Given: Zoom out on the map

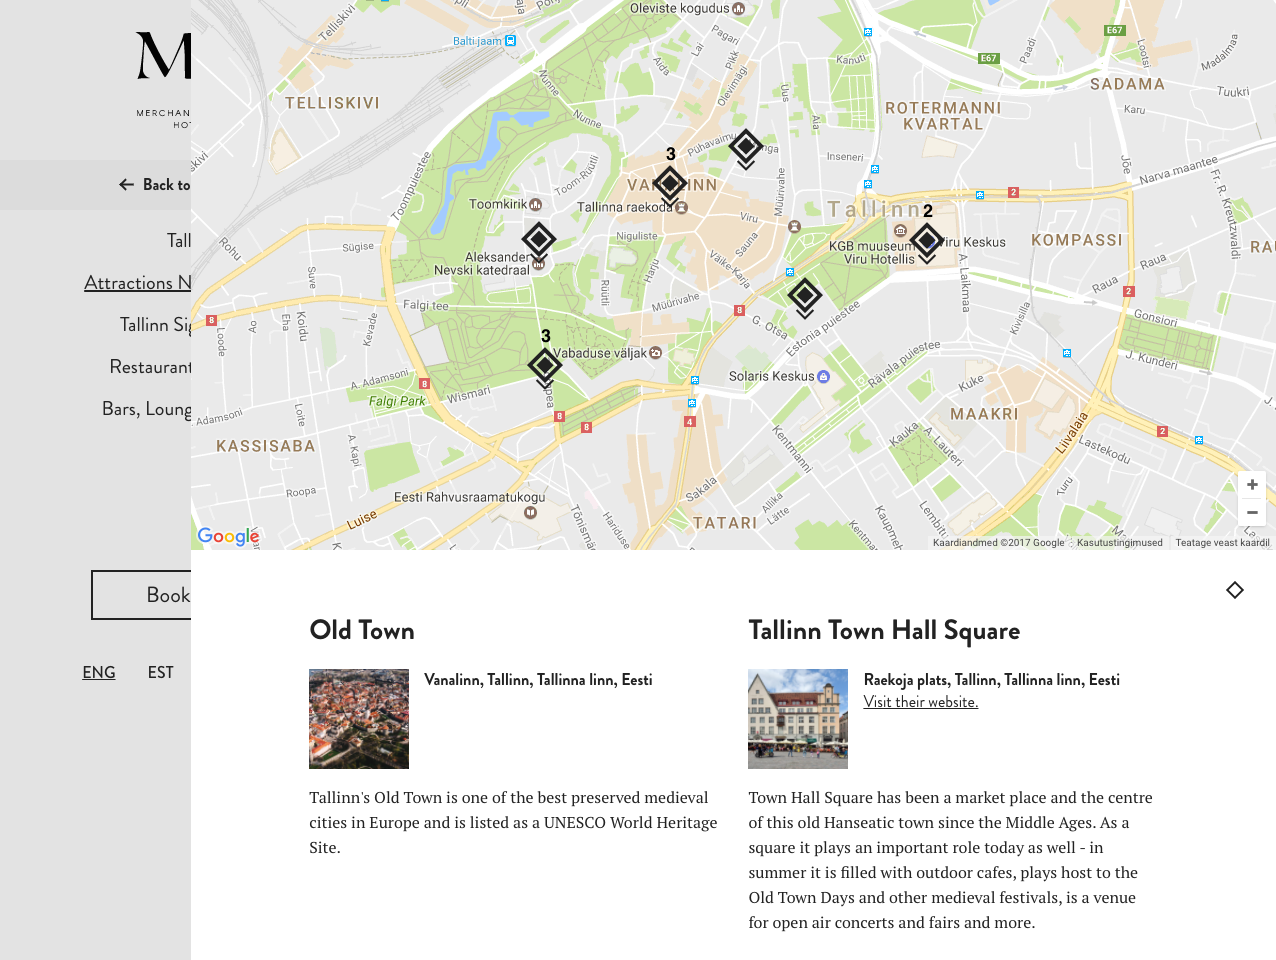Looking at the screenshot, I should [x=1252, y=512].
